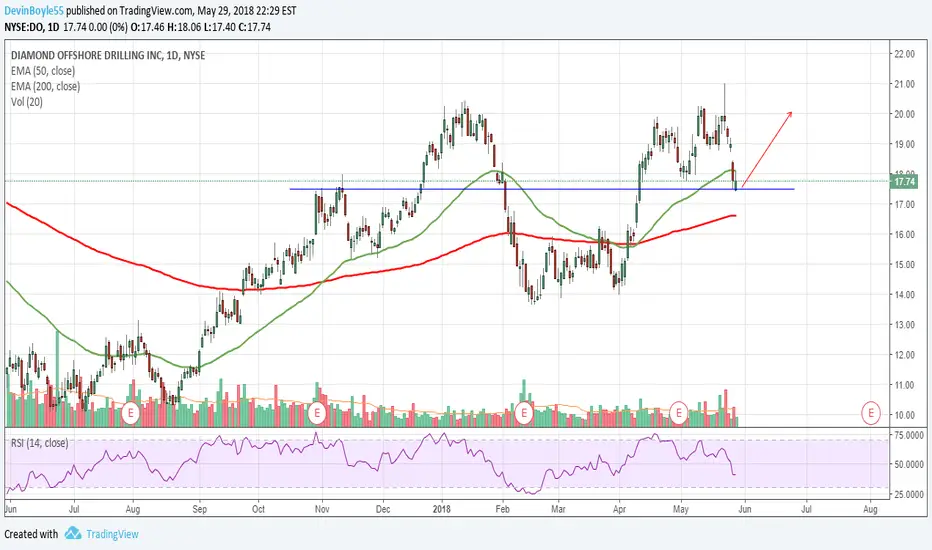Image resolution: width=932 pixels, height=550 pixels.
Task: Click the upcoming earnings marker near August 2018
Action: 871,413
